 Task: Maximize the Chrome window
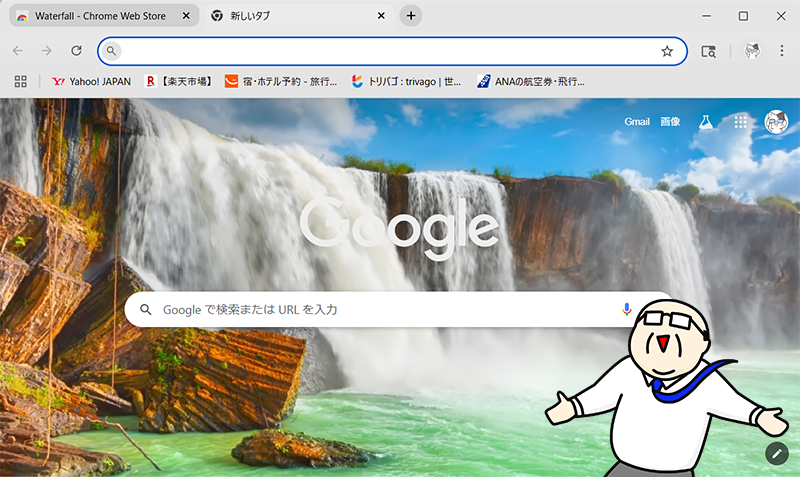coord(743,16)
